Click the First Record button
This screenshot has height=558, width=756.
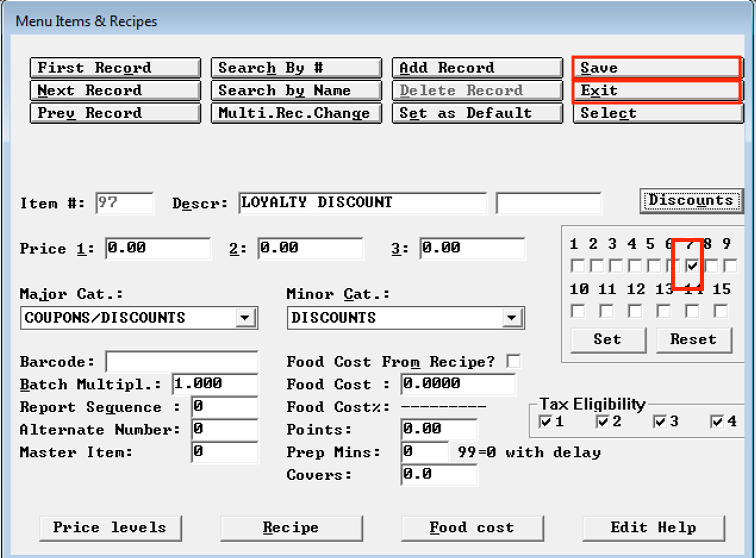point(115,68)
